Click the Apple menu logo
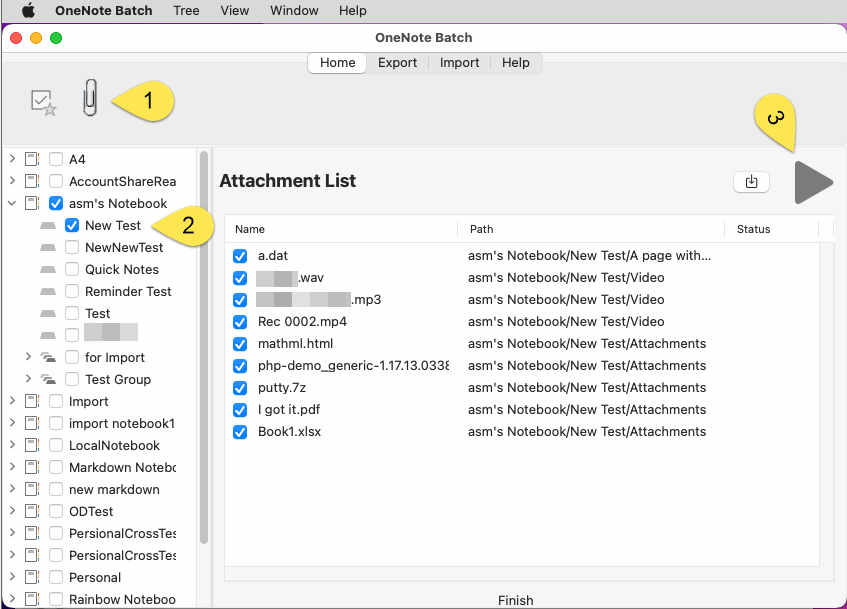This screenshot has width=847, height=609. coord(28,10)
